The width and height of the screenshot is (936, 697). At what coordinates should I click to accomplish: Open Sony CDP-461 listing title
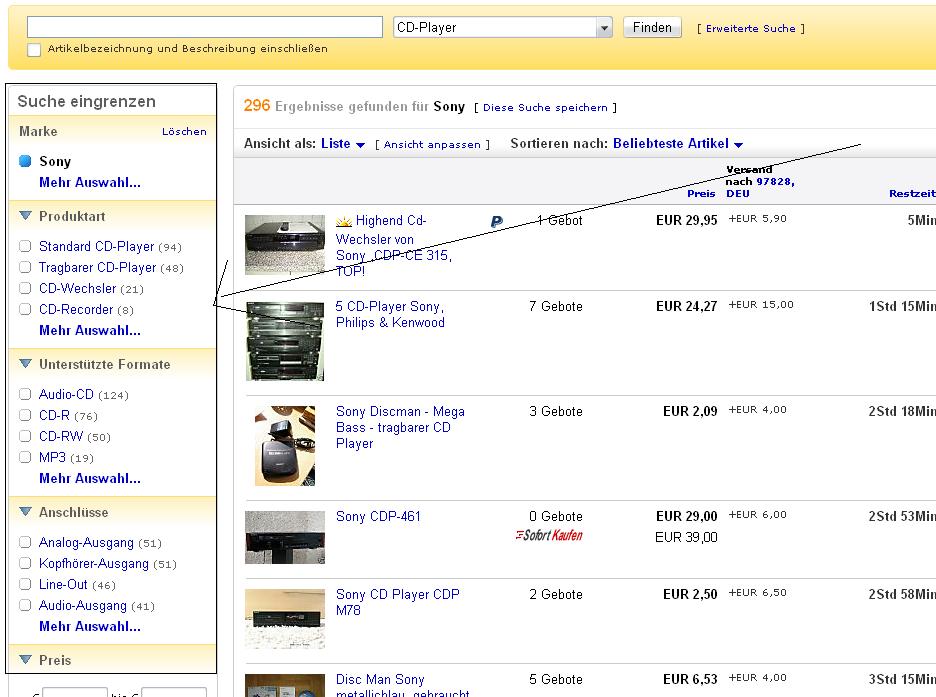point(378,517)
